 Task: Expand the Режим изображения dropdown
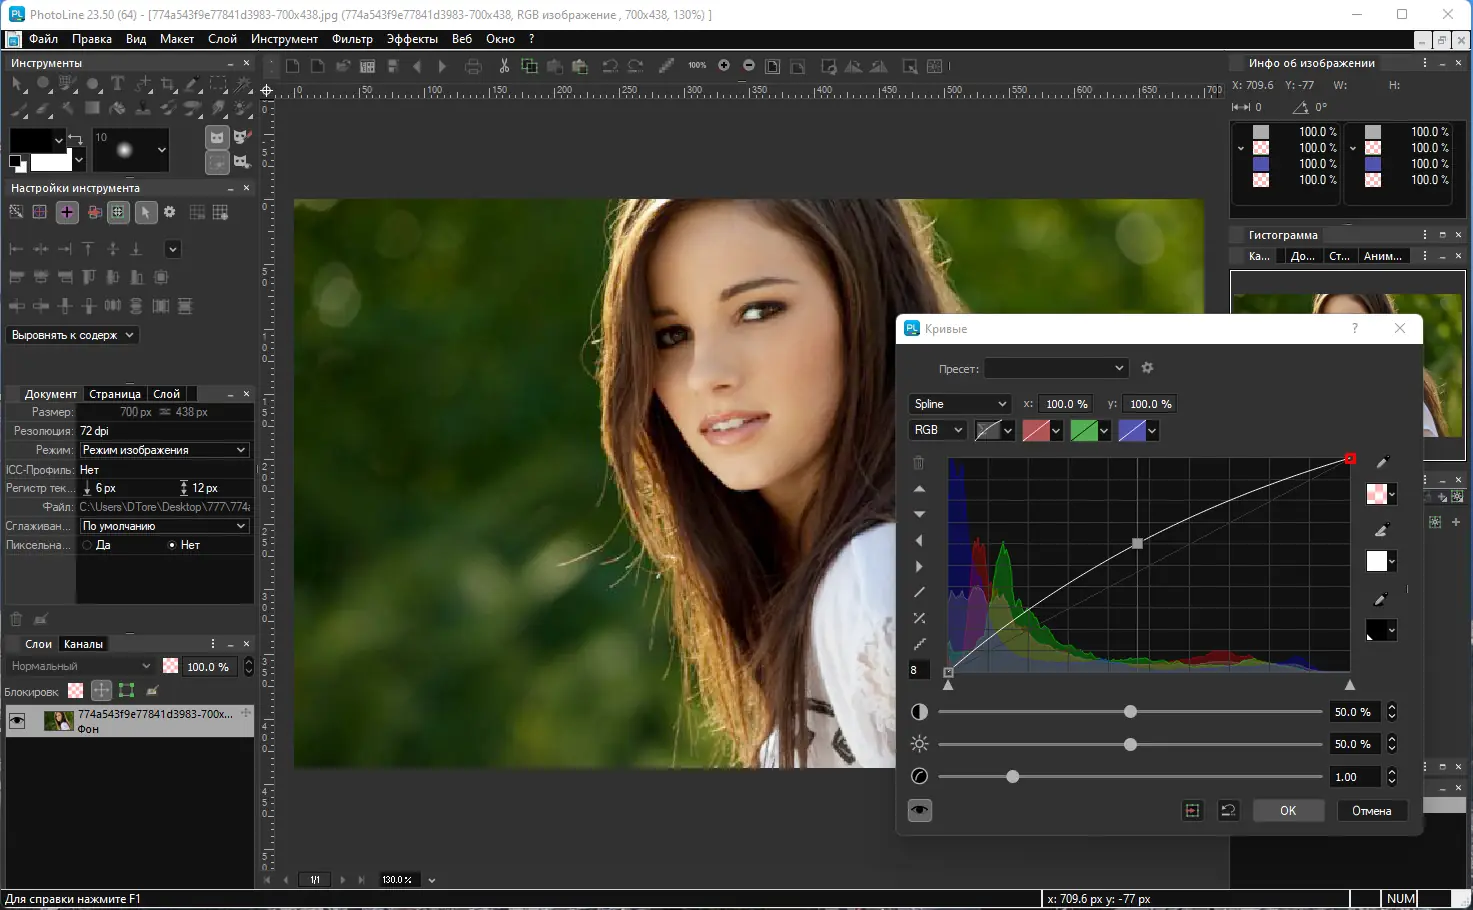pyautogui.click(x=164, y=450)
